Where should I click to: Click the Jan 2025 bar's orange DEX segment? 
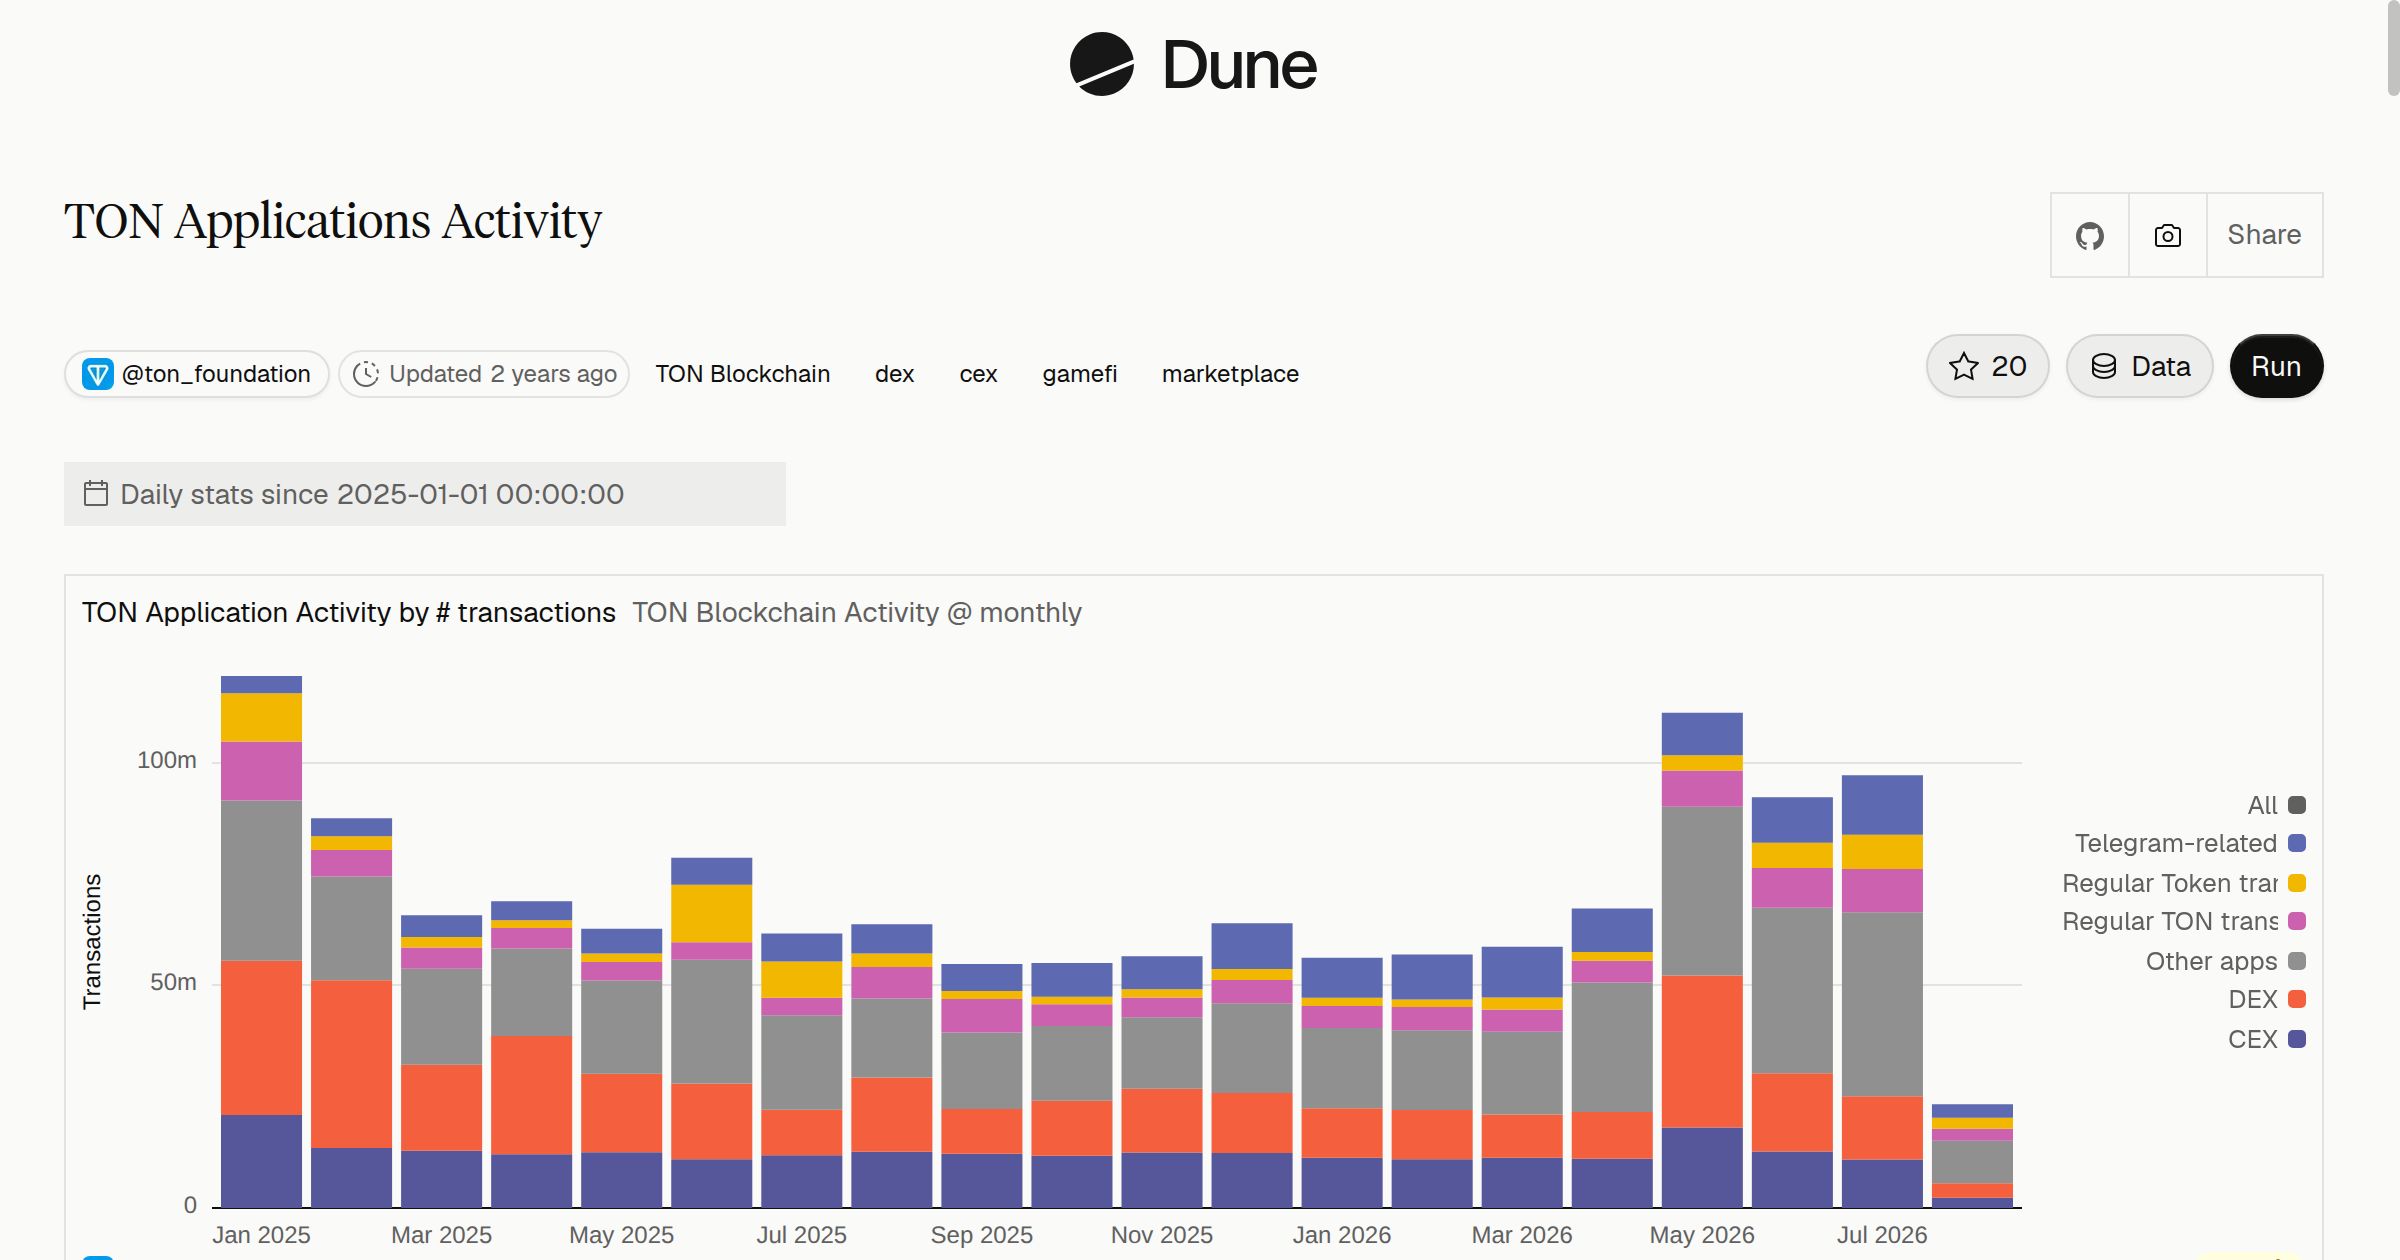pos(261,1037)
